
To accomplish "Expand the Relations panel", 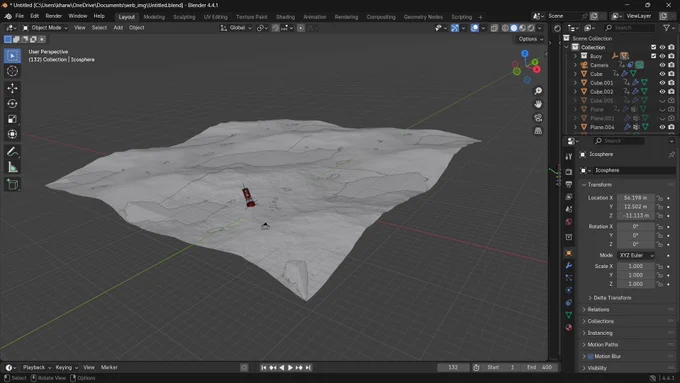I will click(x=598, y=310).
